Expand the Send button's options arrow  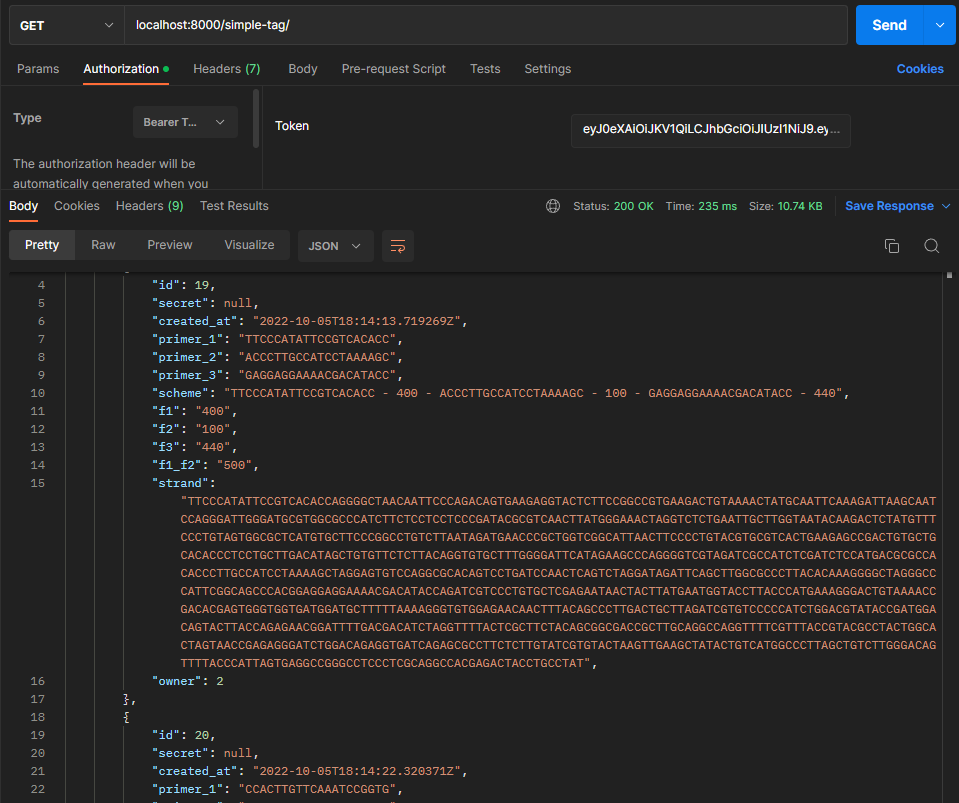point(941,24)
